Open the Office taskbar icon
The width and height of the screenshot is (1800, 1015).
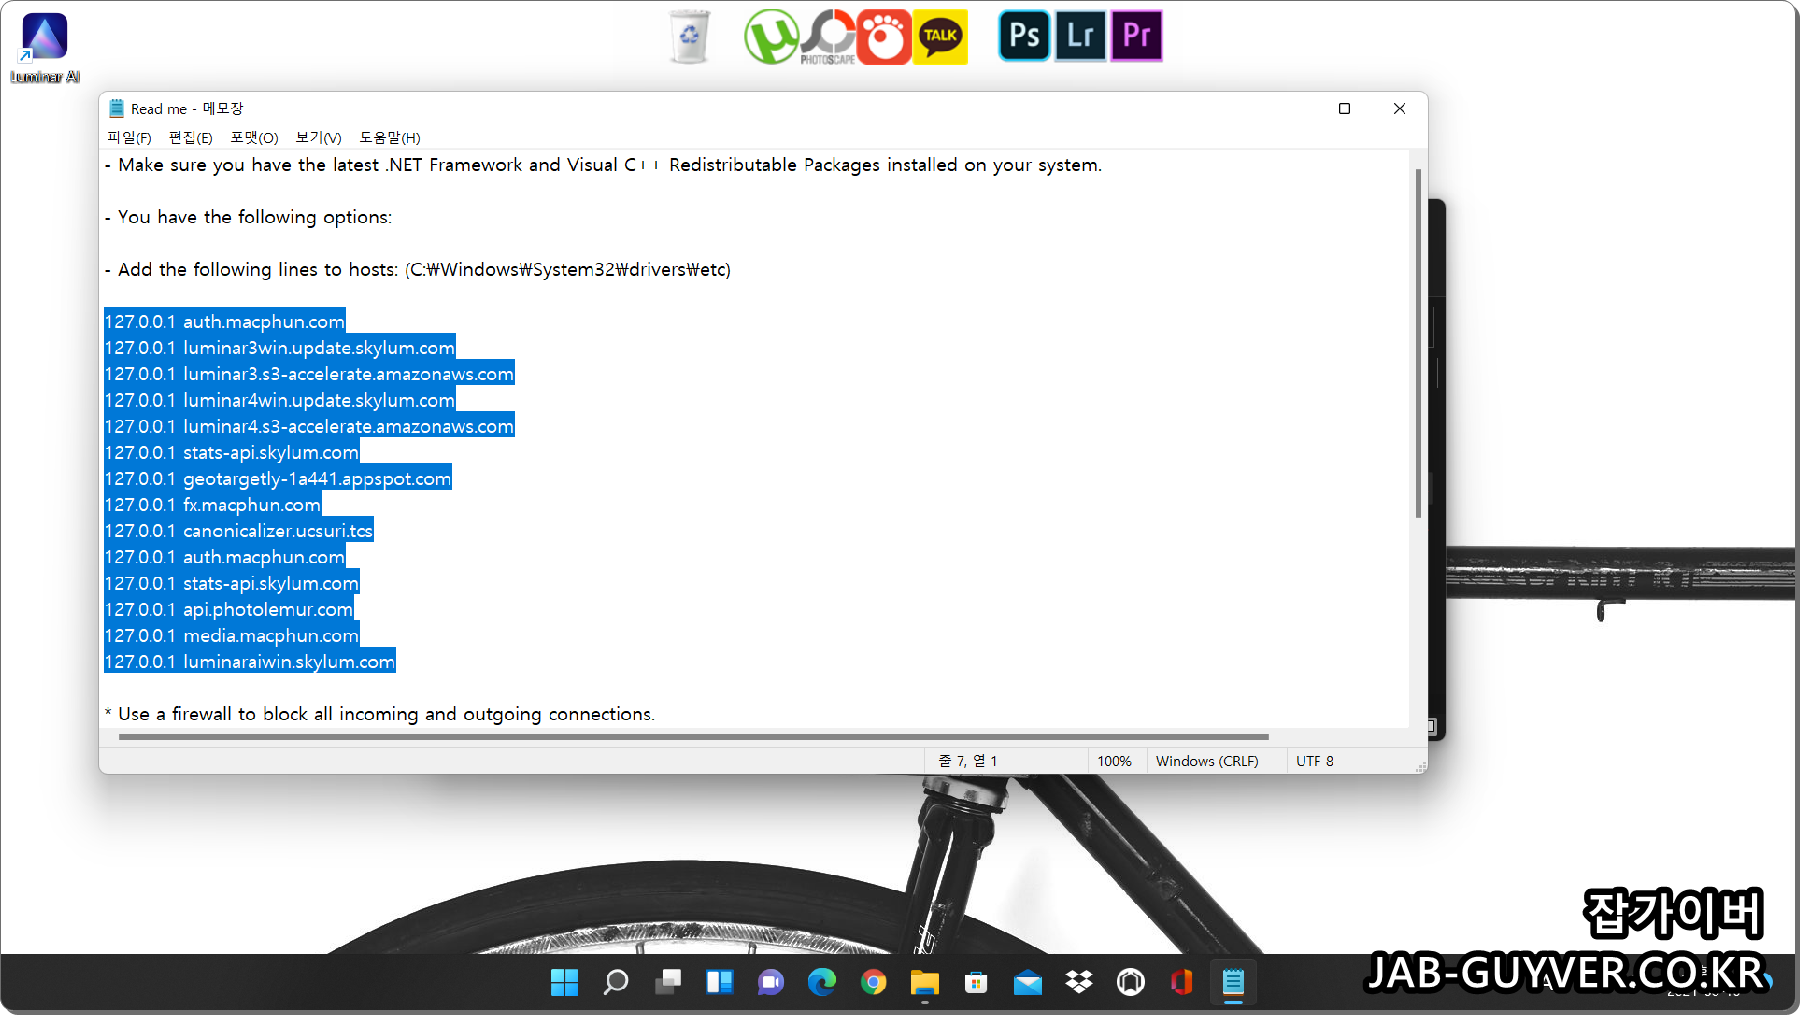(1182, 982)
